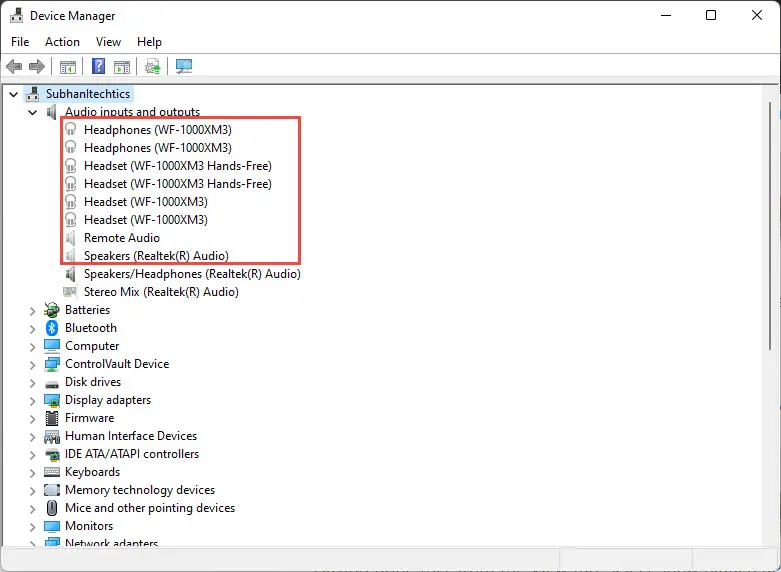Expand the Keyboards node
Image resolution: width=781 pixels, height=572 pixels.
[x=32, y=473]
